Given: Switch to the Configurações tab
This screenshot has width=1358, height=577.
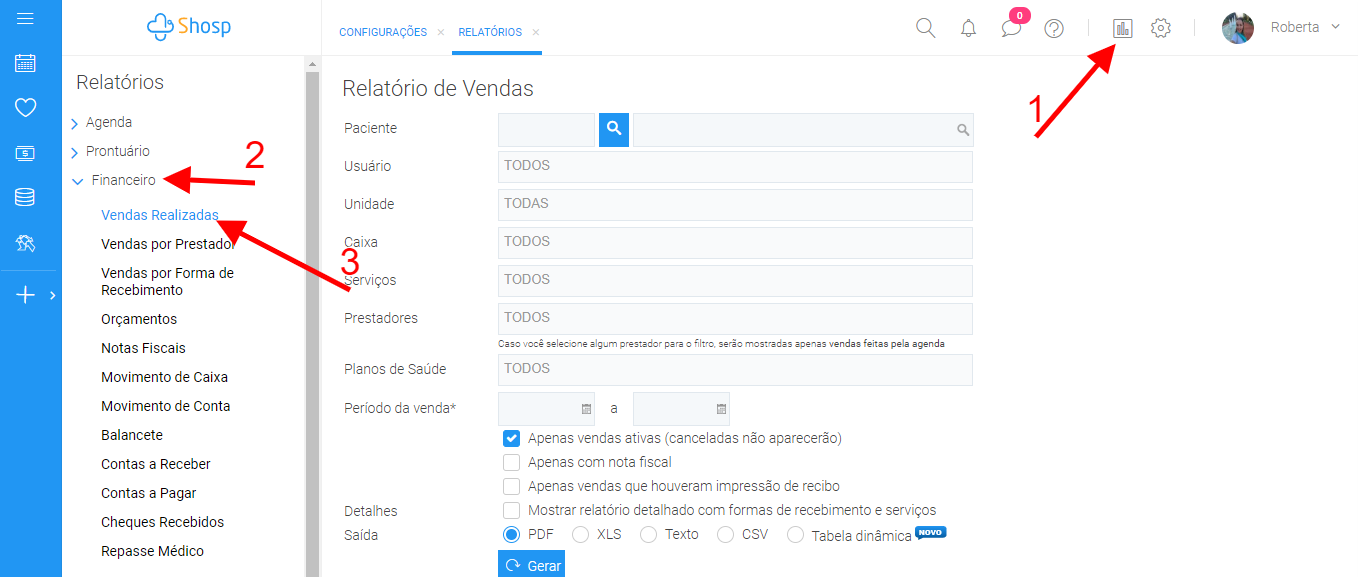Looking at the screenshot, I should coord(383,32).
